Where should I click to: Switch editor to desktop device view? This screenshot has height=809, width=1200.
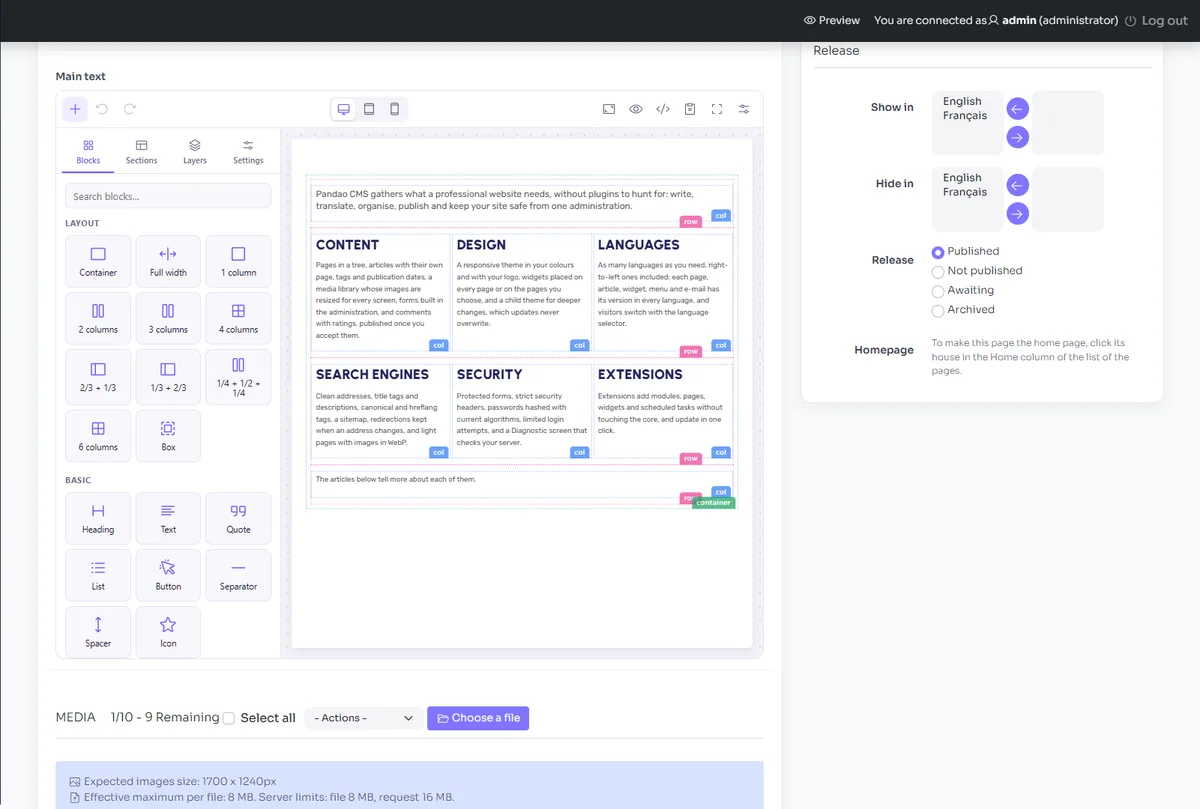(344, 109)
